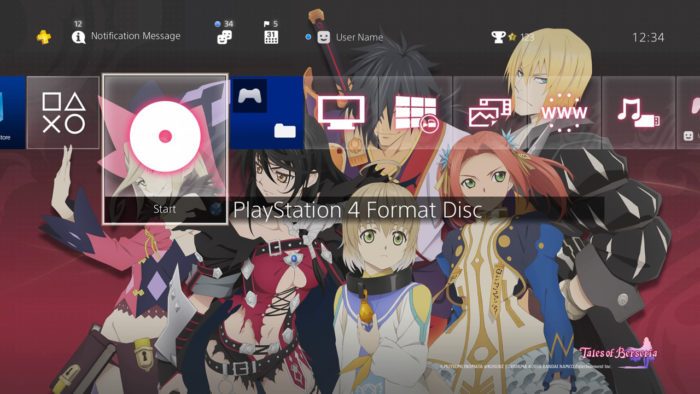Screen dimensions: 700x394
Task: Open the TV & Video monitor icon
Action: [341, 112]
